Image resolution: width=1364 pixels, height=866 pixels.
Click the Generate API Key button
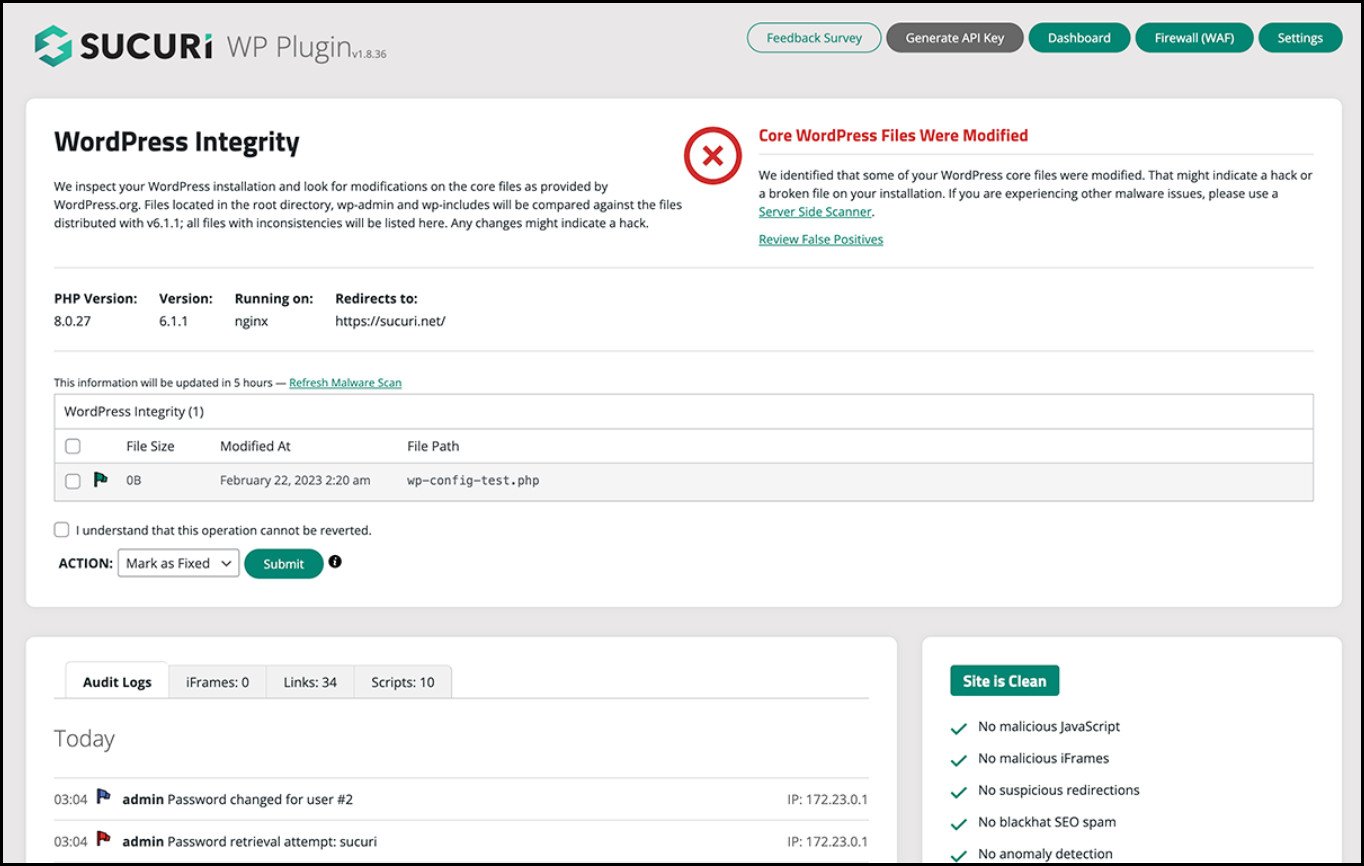point(954,38)
